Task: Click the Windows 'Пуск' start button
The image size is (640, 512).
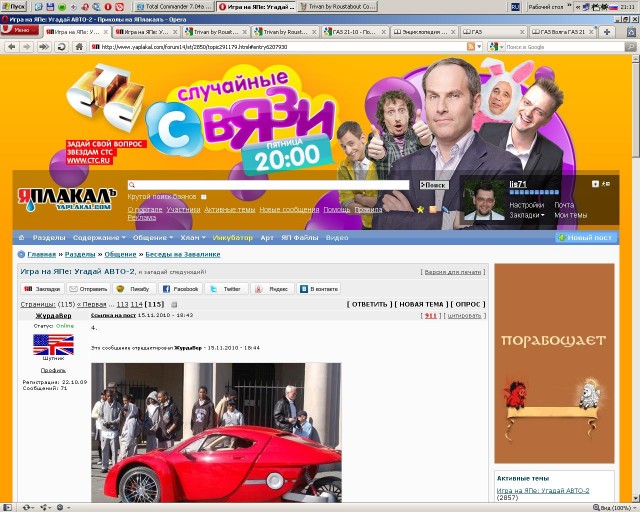Action: click(x=14, y=7)
